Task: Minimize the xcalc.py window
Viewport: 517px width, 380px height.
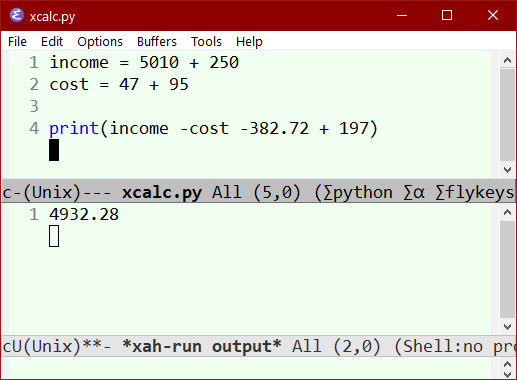Action: [x=402, y=15]
